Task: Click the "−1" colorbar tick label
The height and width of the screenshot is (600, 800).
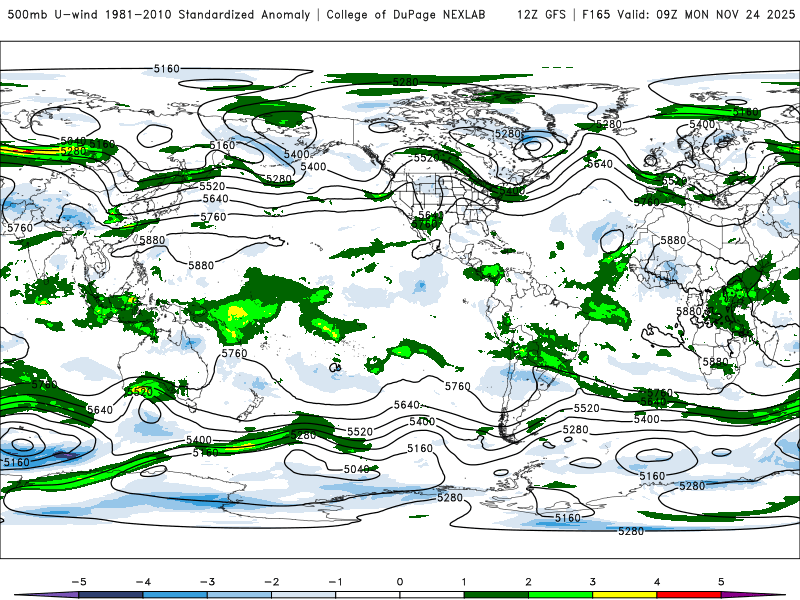Action: click(x=336, y=582)
